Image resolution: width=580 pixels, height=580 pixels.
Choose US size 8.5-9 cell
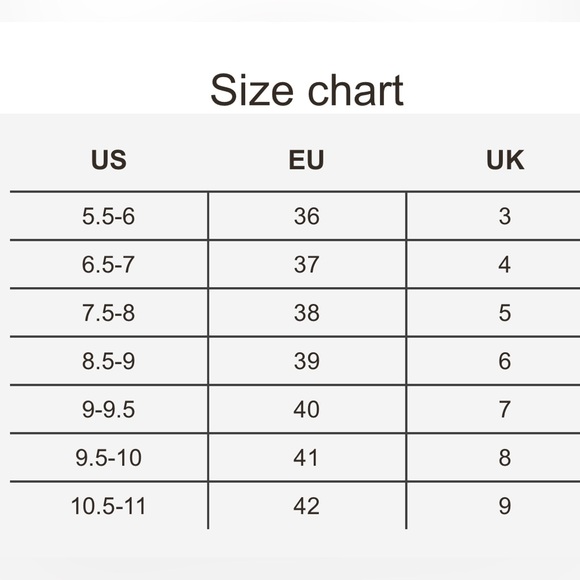point(109,361)
